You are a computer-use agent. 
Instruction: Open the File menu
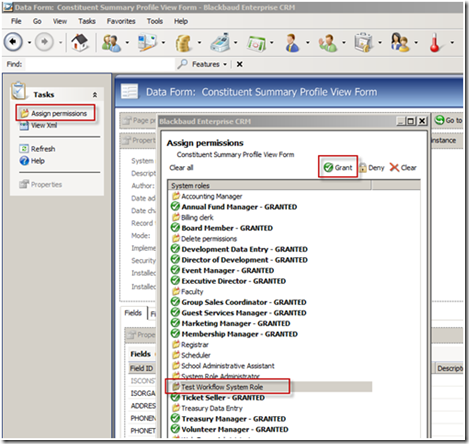pos(16,21)
